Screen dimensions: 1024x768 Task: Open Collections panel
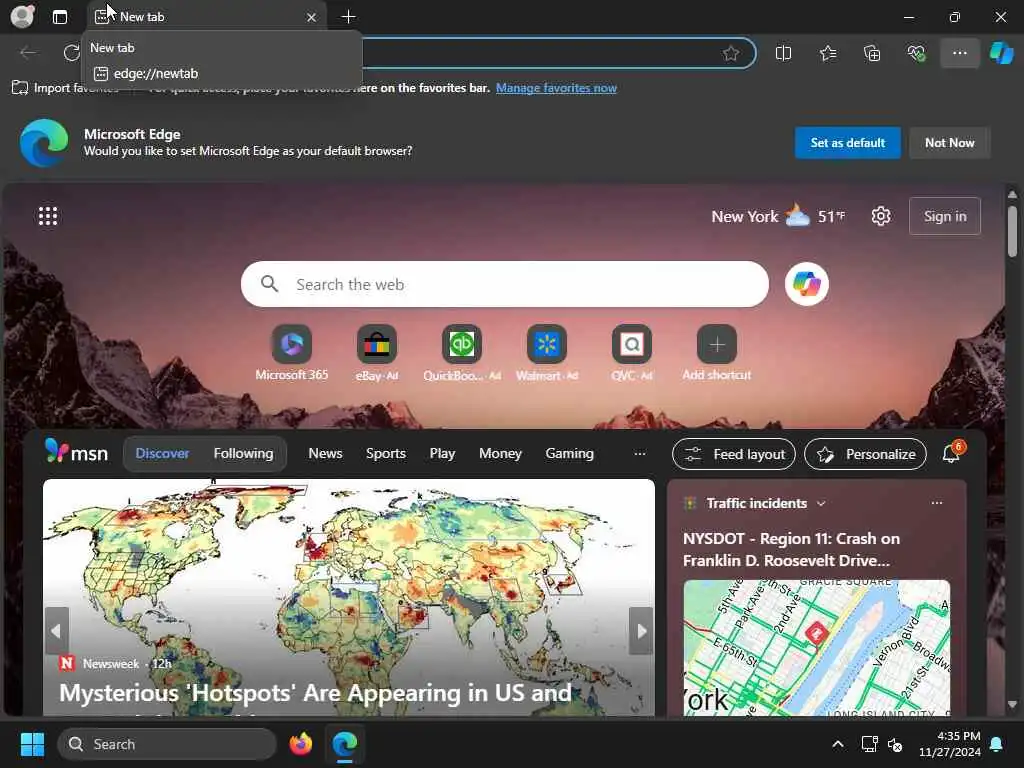(872, 53)
